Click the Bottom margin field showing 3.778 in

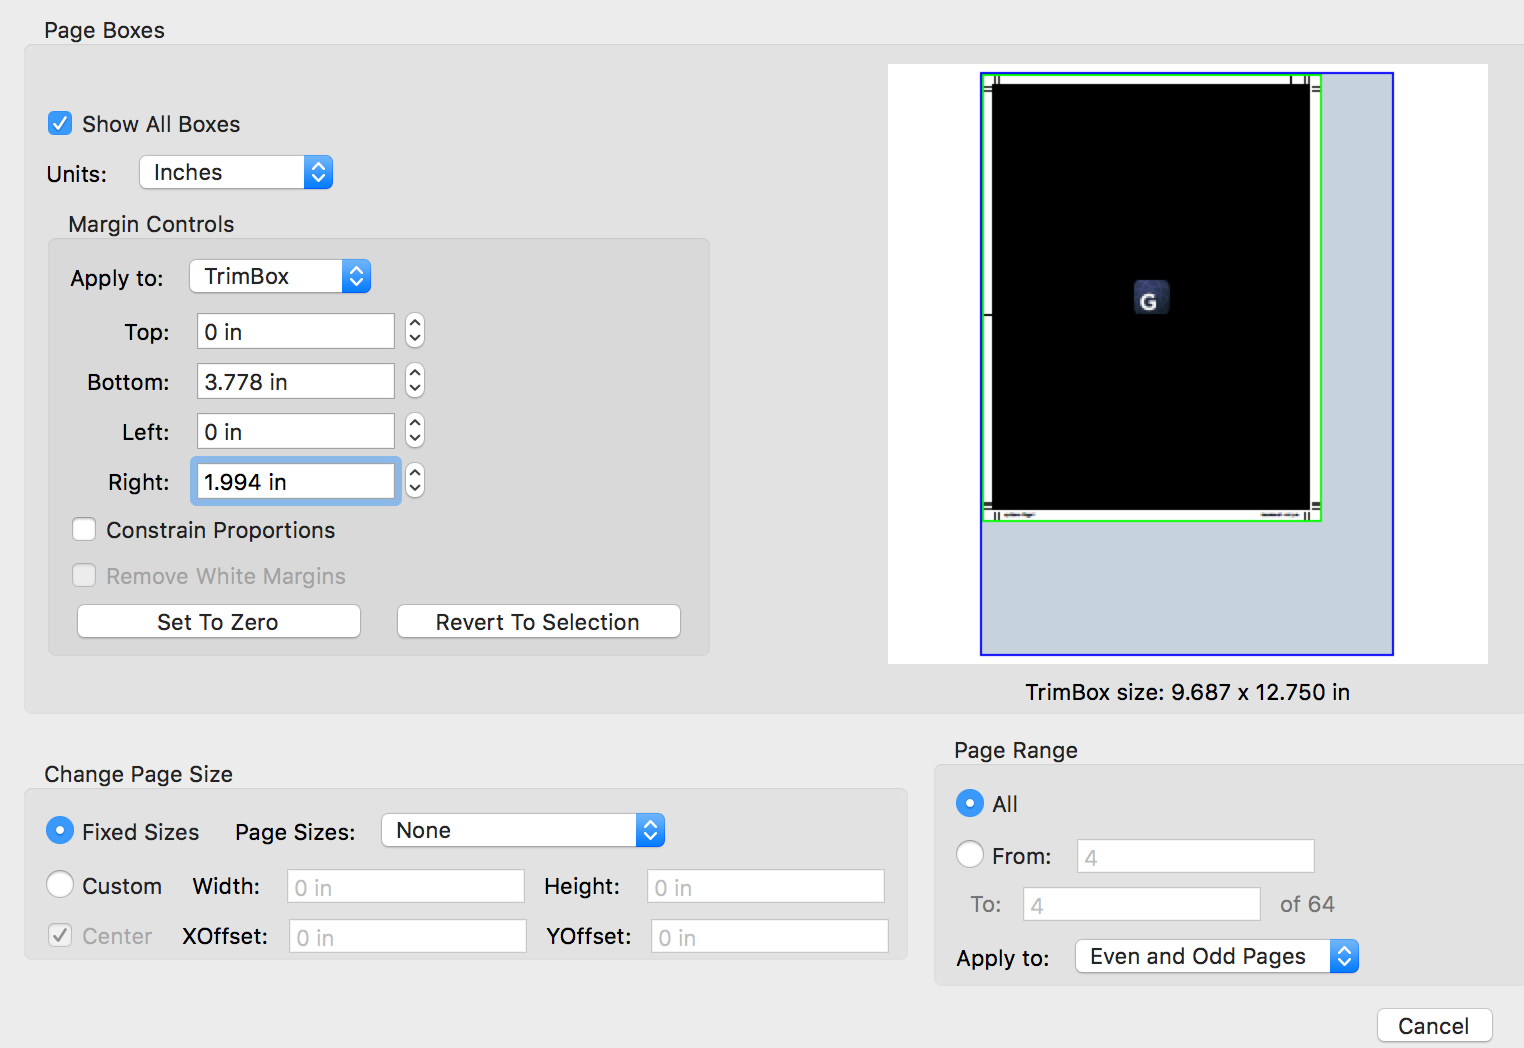(x=296, y=381)
